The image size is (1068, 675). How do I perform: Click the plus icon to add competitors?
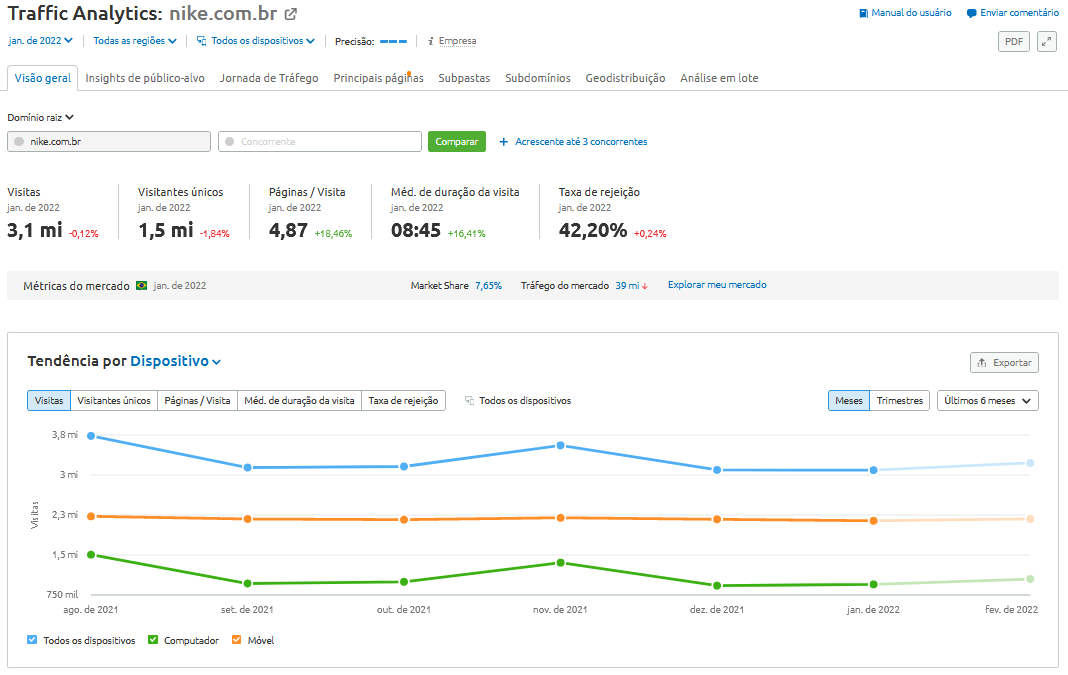click(x=503, y=142)
